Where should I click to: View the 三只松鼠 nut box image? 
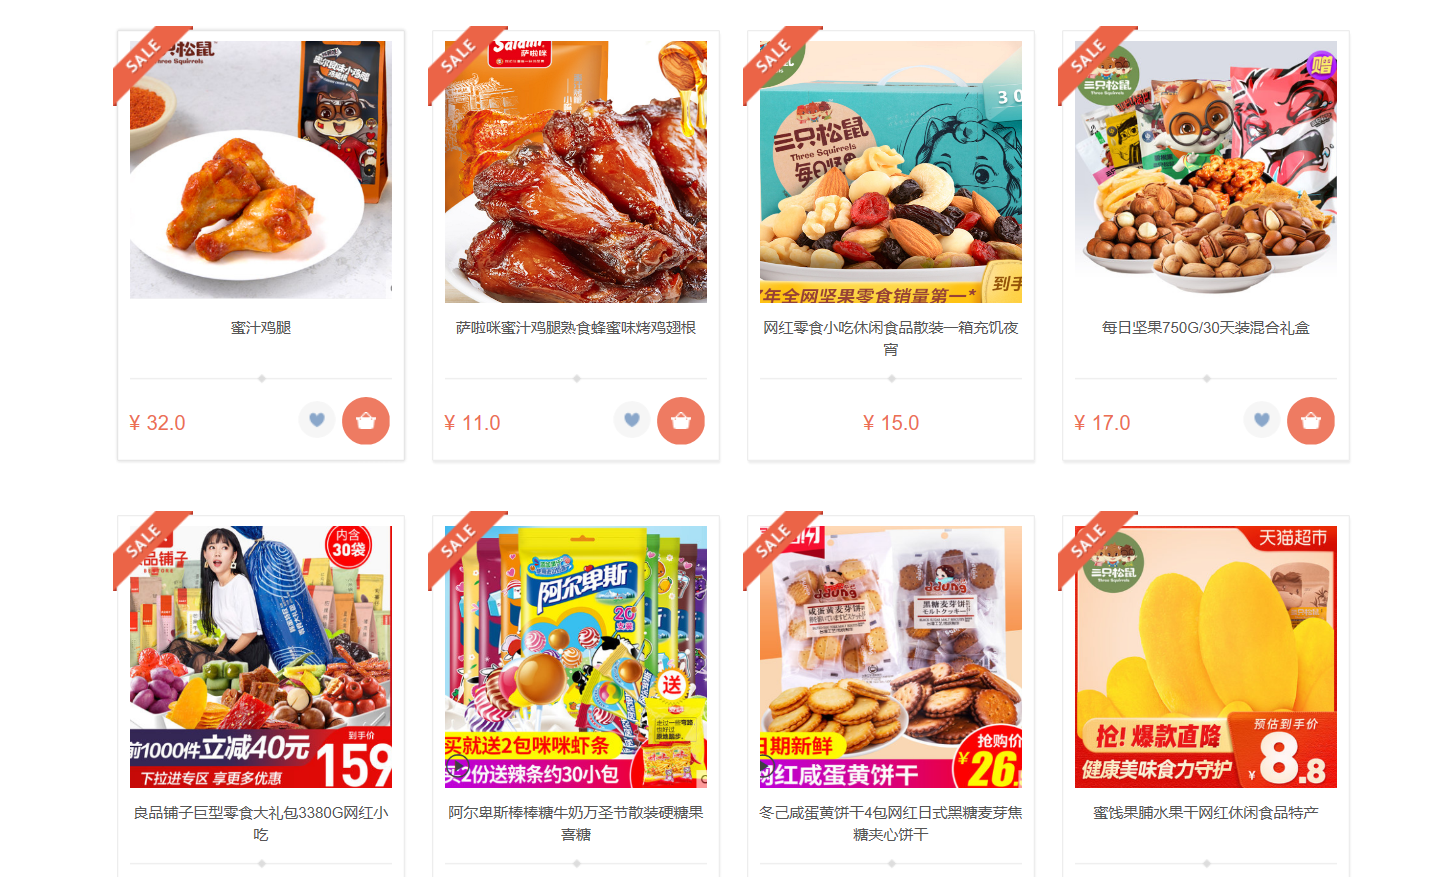point(891,172)
